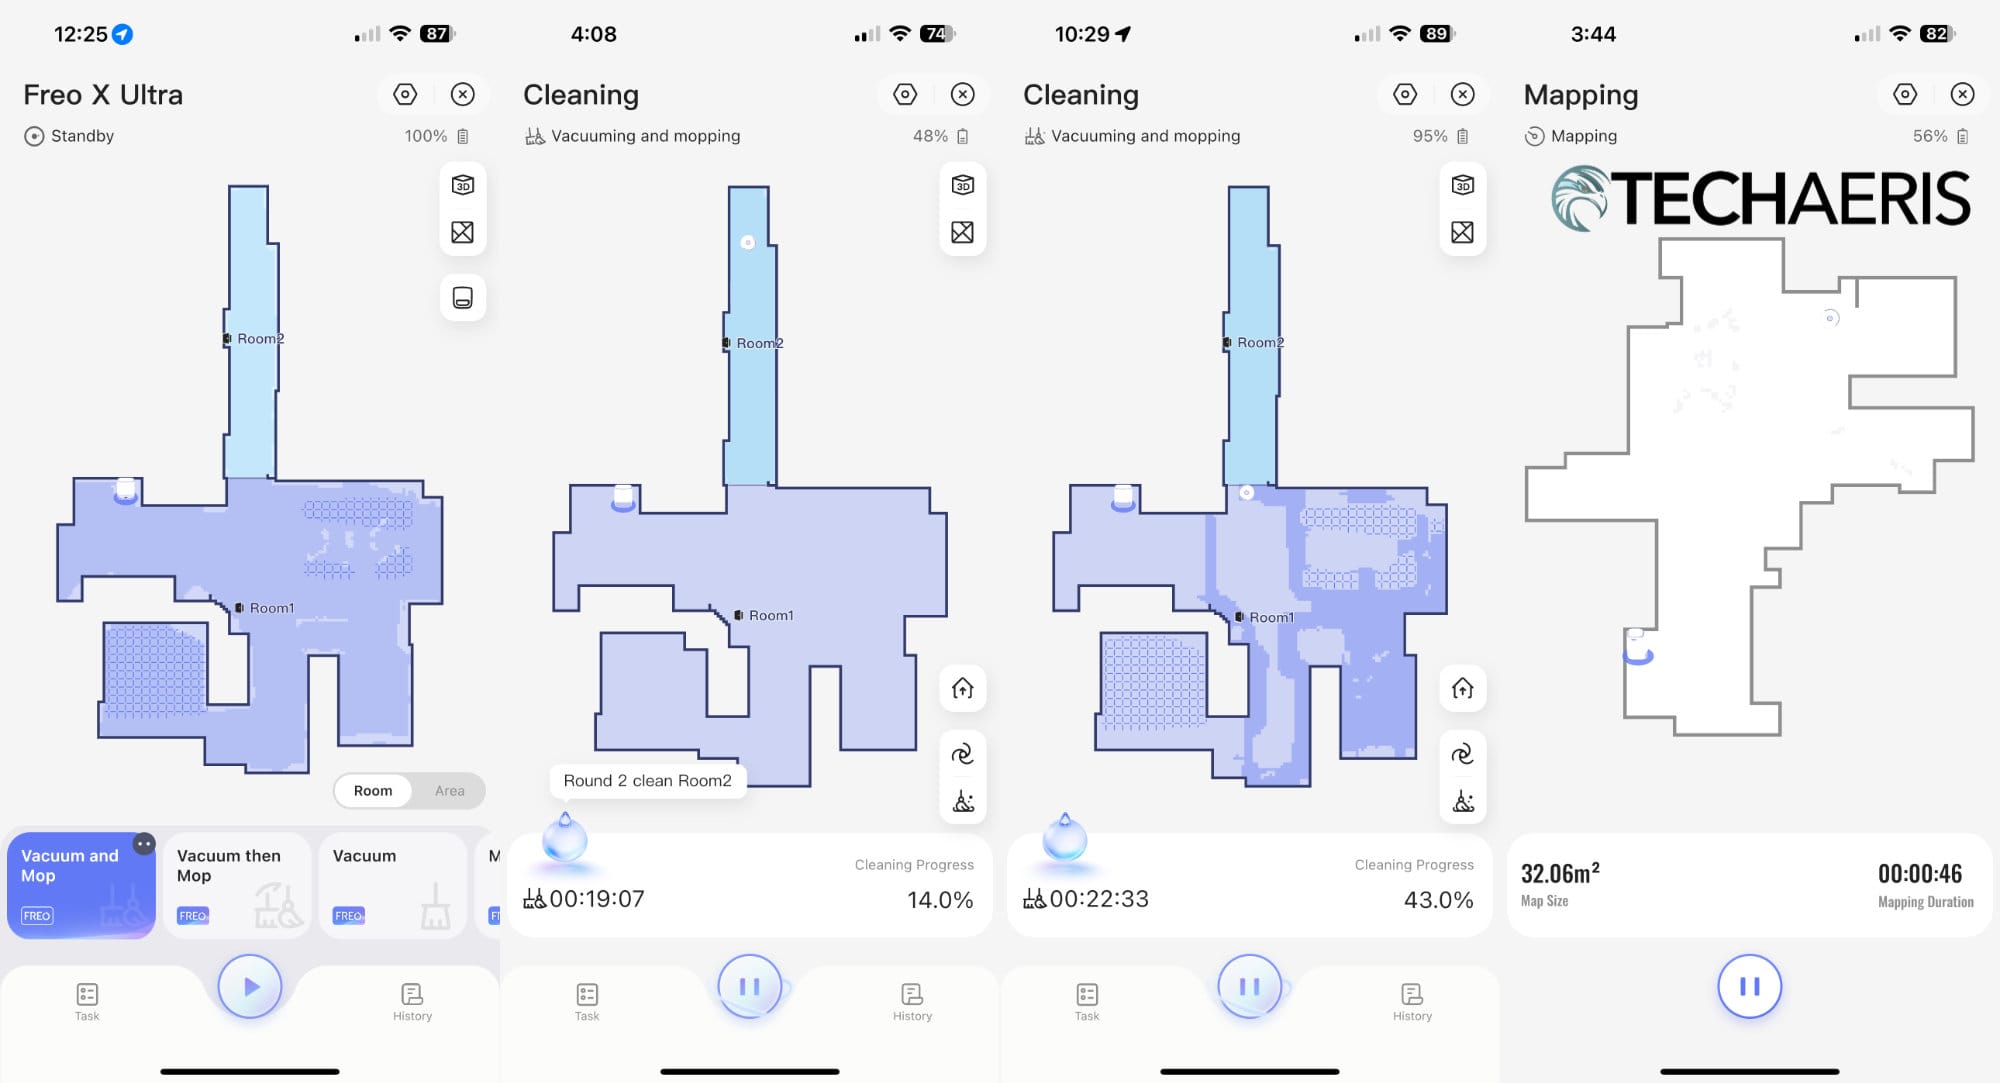Tap the cleaning progress percentage in screen 2

(x=939, y=900)
